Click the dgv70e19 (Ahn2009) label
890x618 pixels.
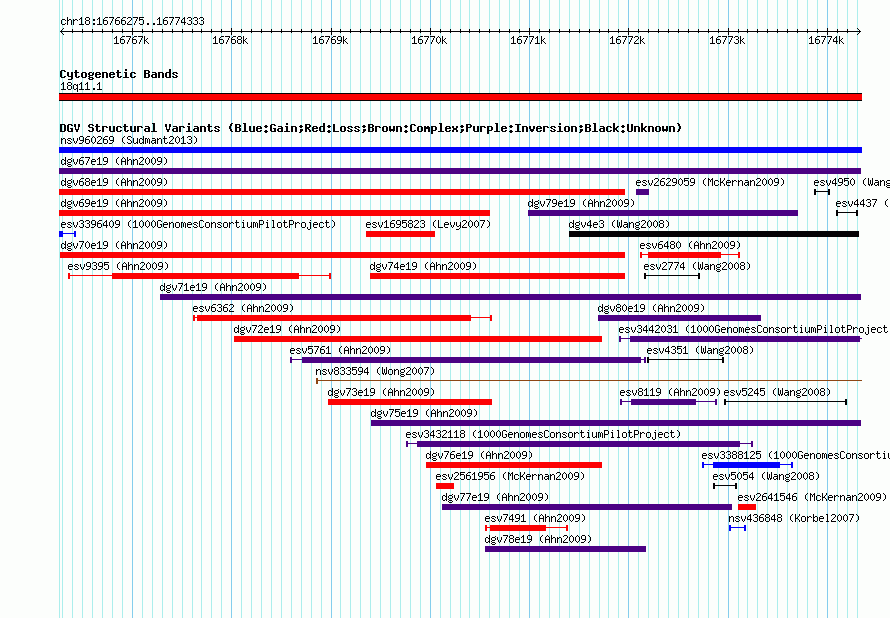coord(114,245)
